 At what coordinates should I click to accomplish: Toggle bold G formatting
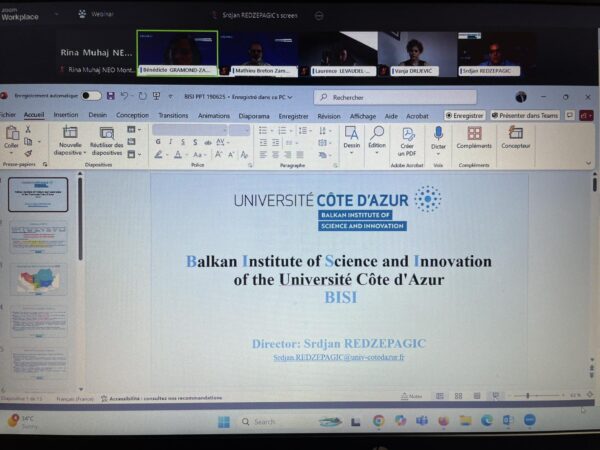pyautogui.click(x=158, y=142)
